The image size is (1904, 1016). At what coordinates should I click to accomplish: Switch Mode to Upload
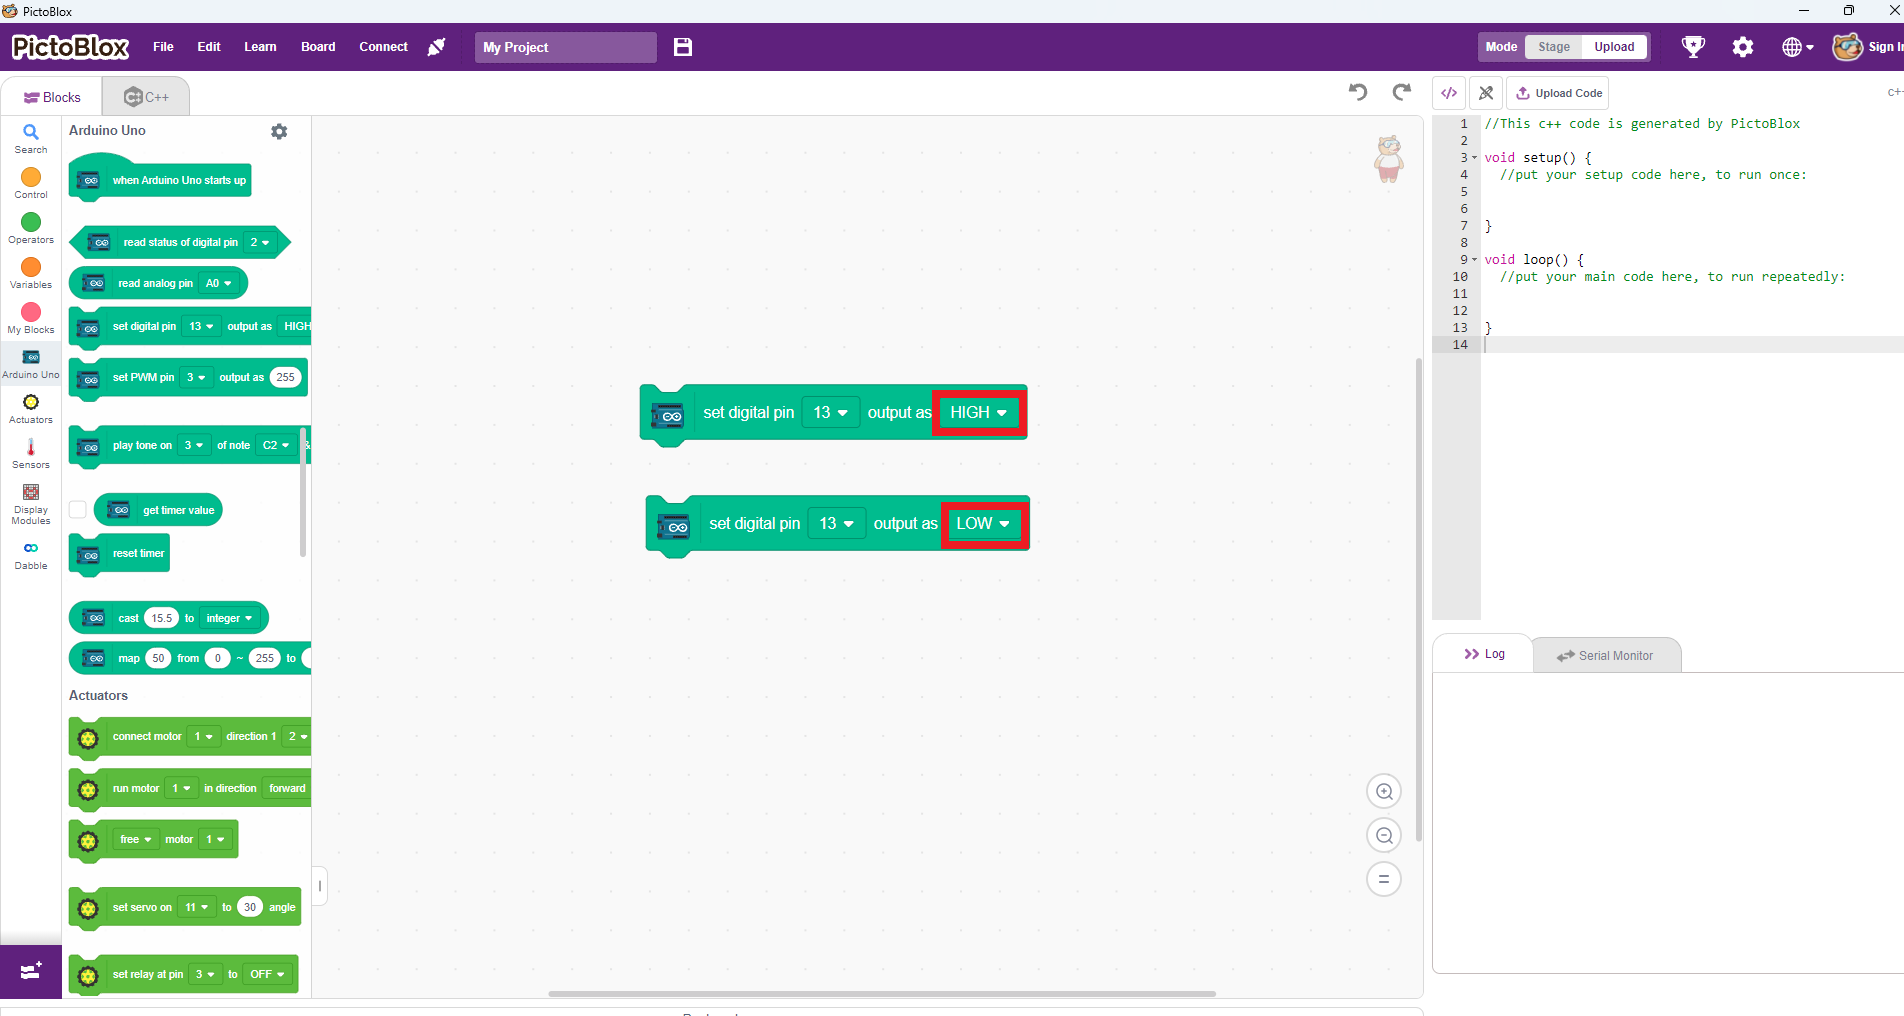pos(1613,46)
